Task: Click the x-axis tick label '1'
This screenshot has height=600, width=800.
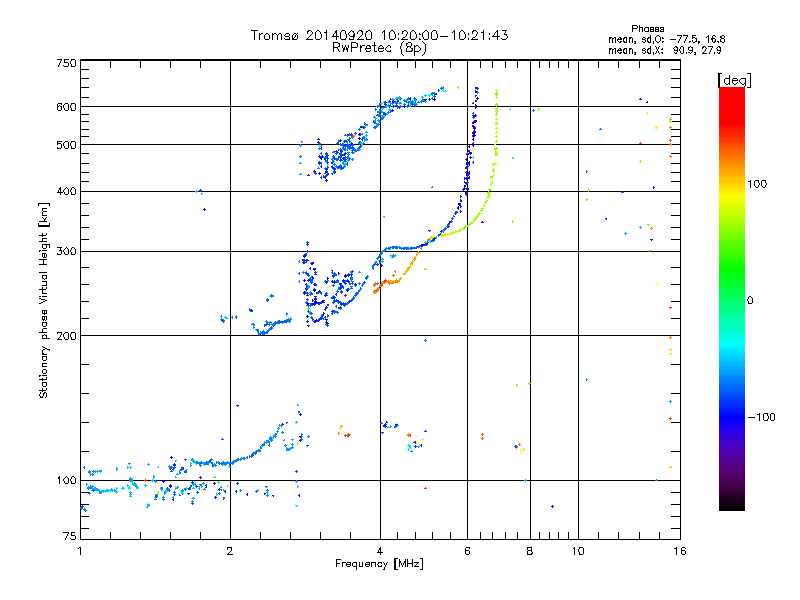Action: 80,551
